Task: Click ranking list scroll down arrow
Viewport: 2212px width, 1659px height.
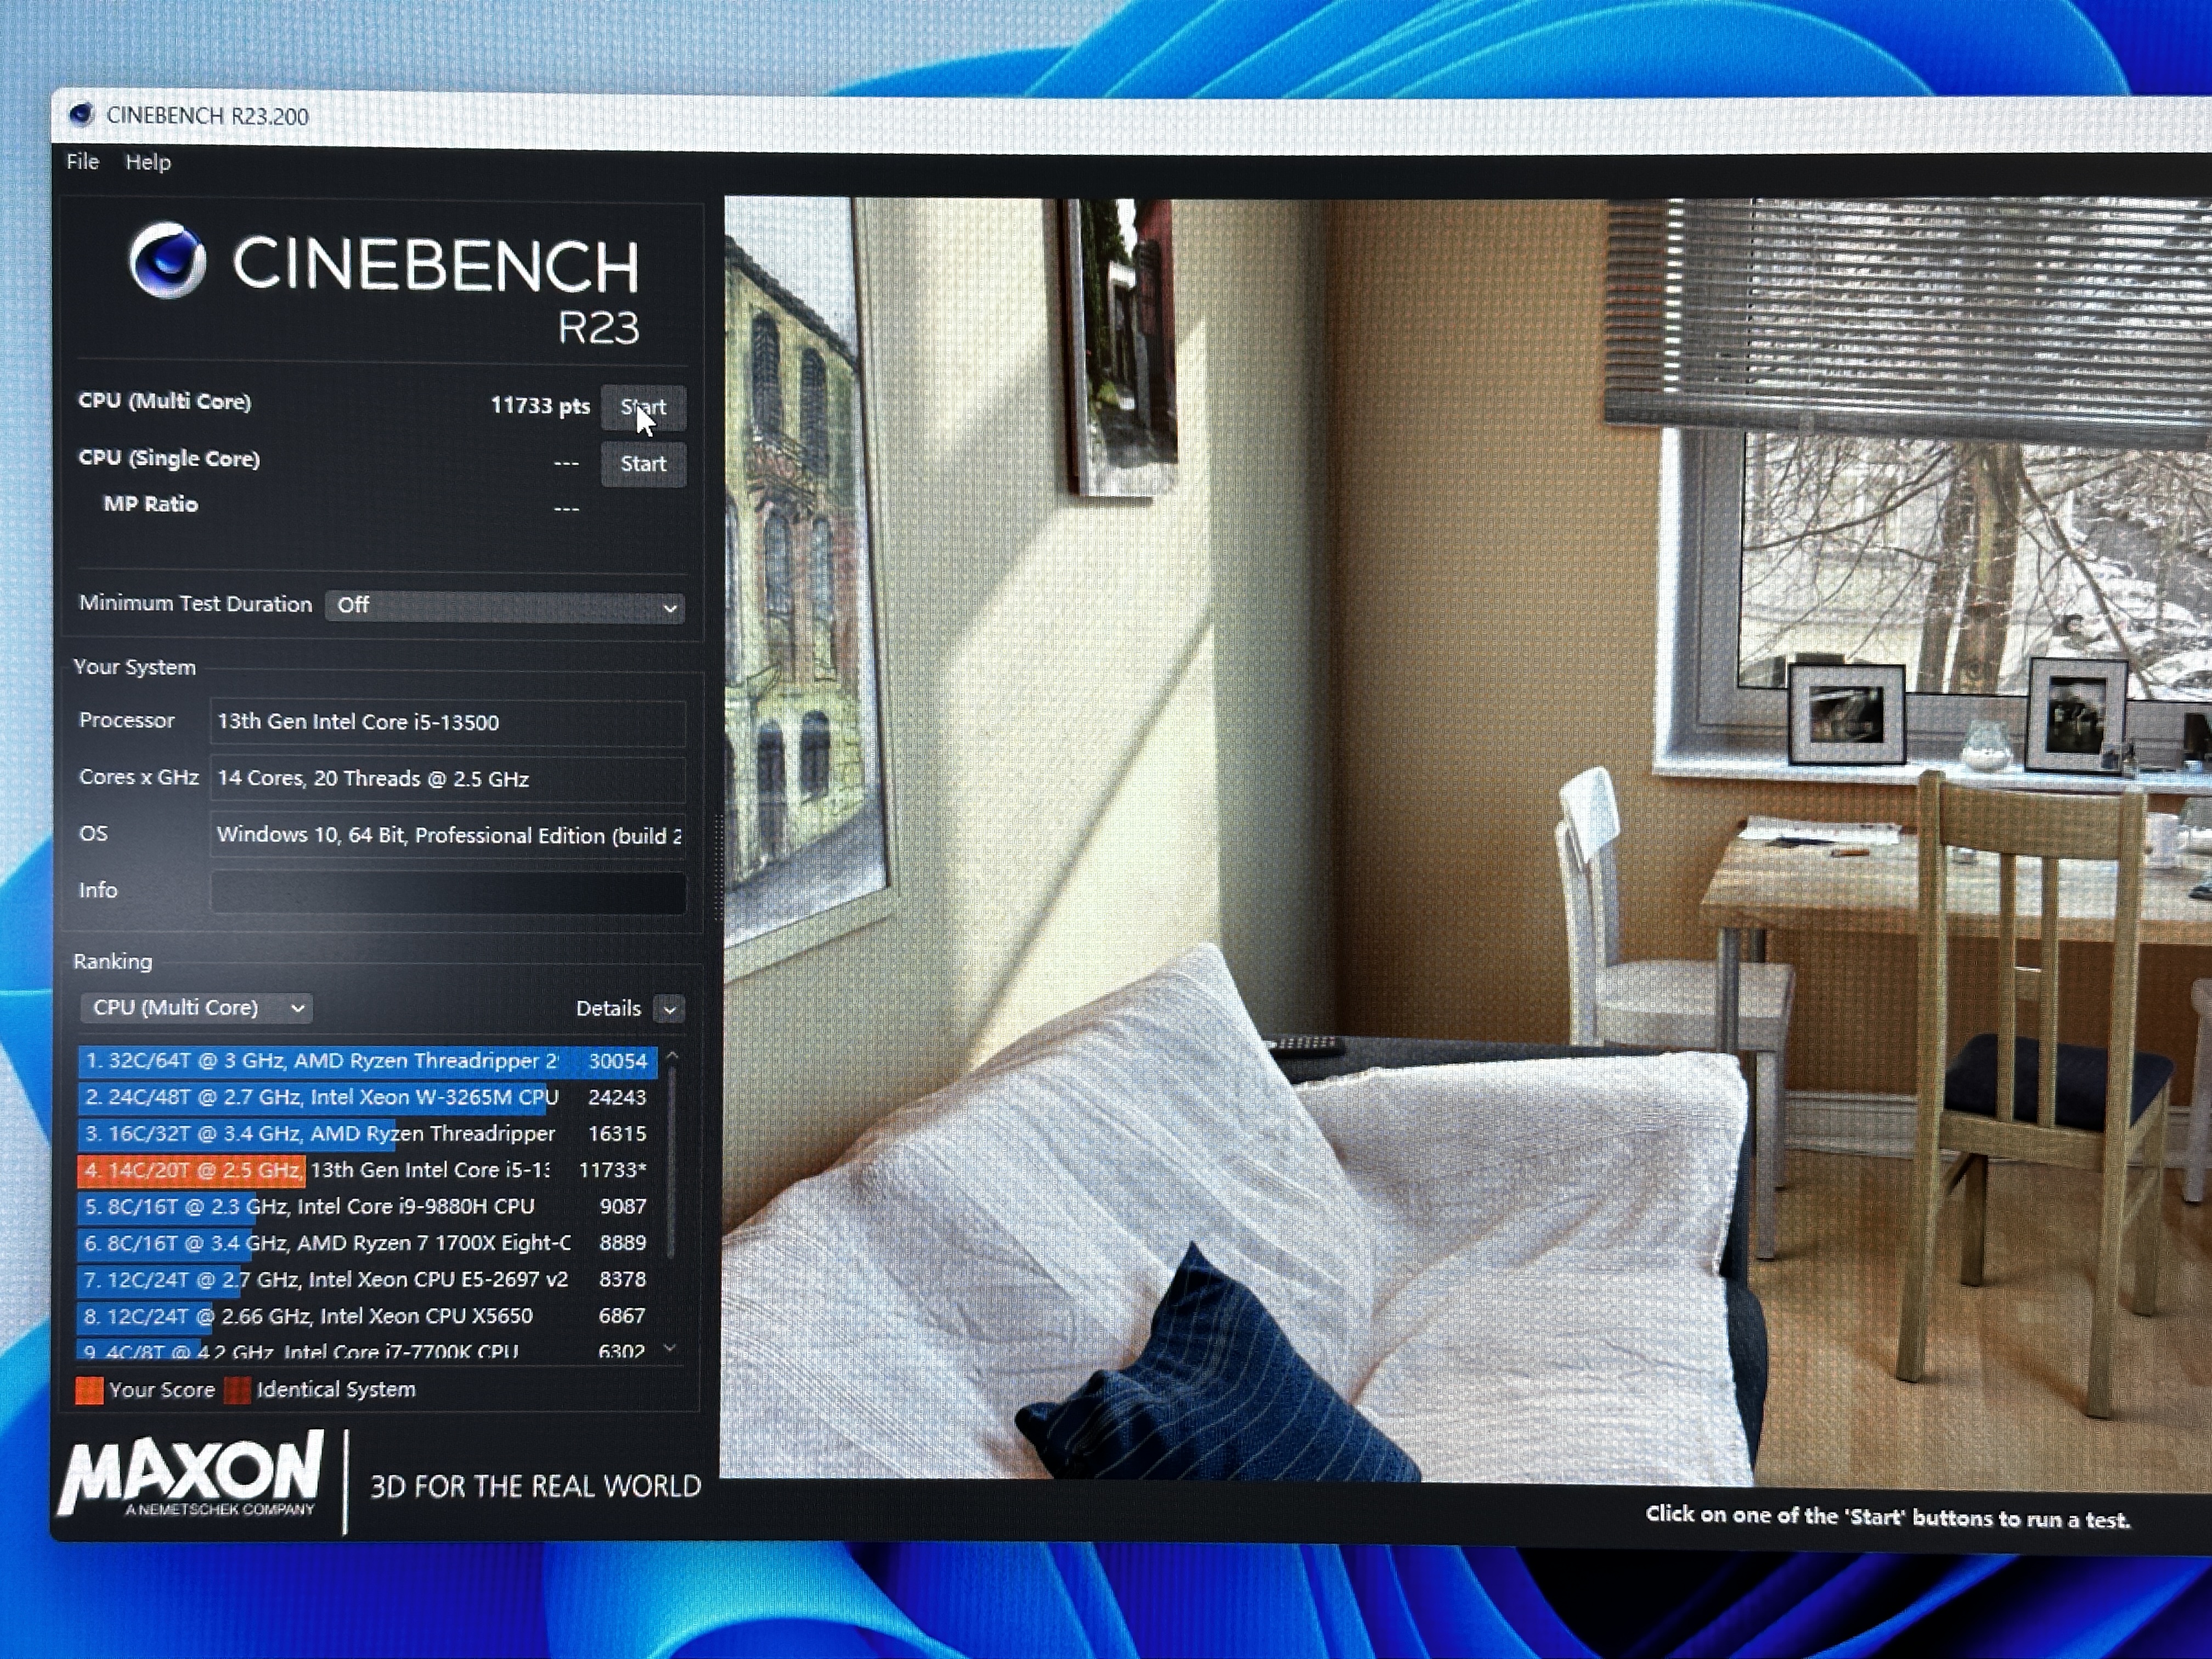Action: 670,1349
